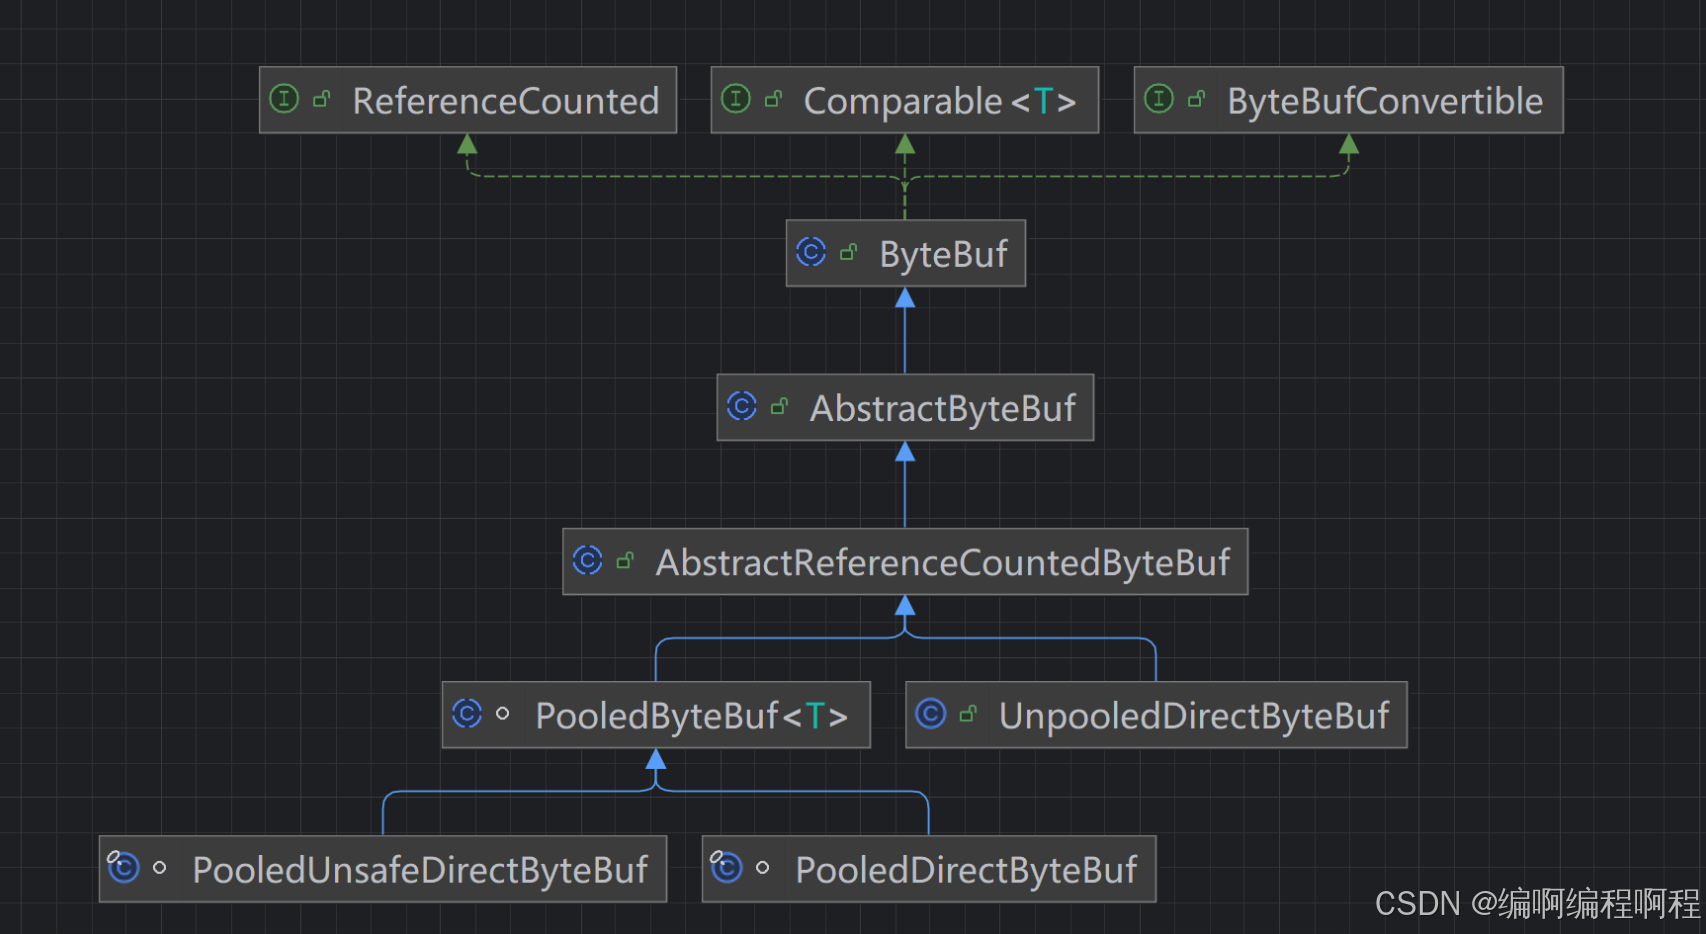Viewport: 1706px width, 934px height.
Task: Select the PooledUnsafeDirectByteBuf class node
Action: click(x=383, y=869)
